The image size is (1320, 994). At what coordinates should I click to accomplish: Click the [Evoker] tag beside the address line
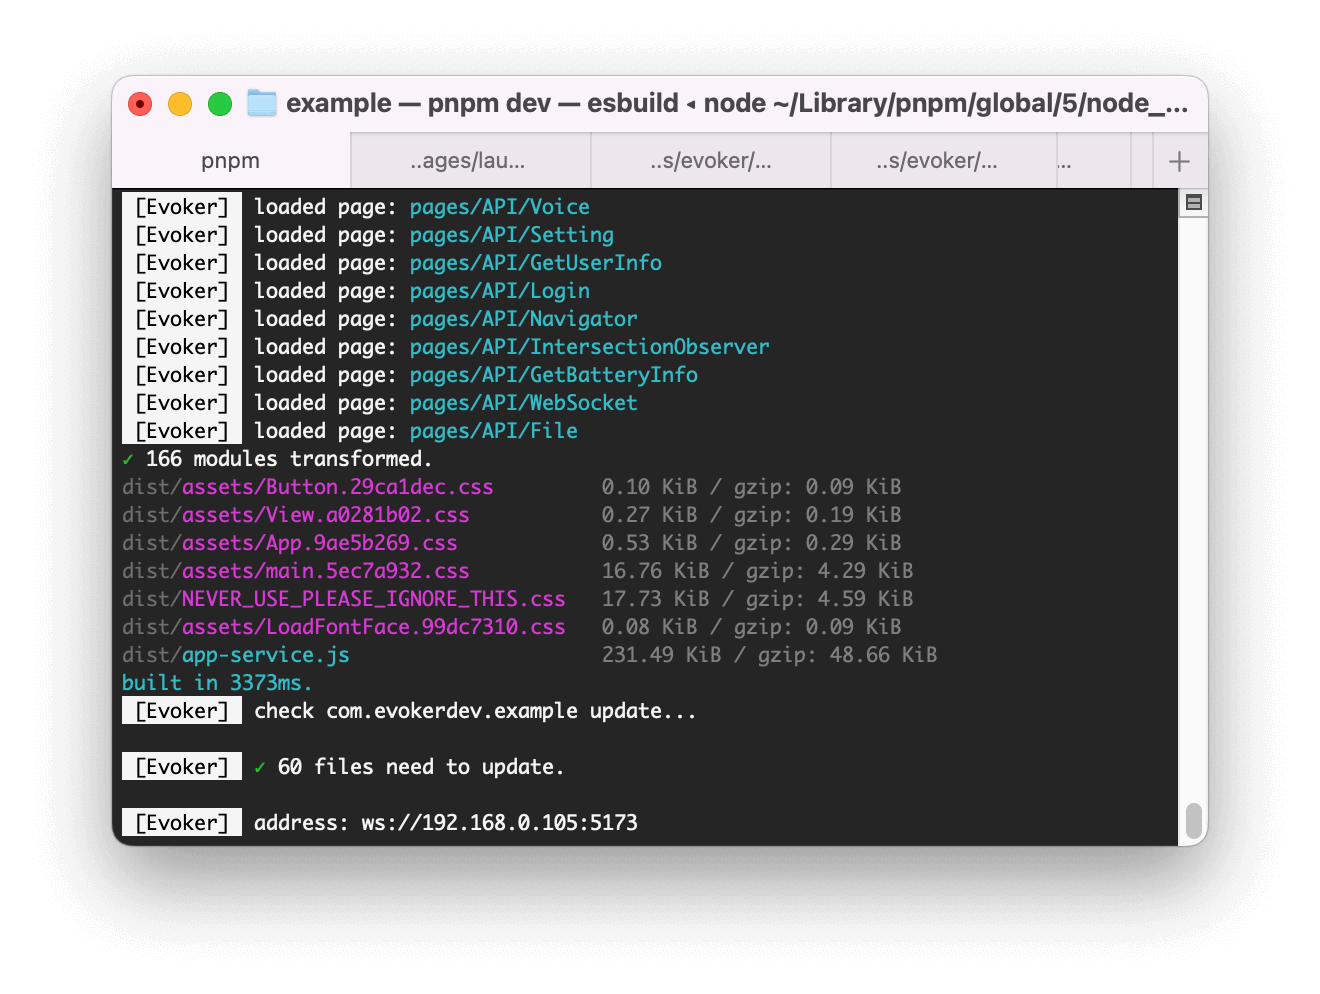click(182, 823)
